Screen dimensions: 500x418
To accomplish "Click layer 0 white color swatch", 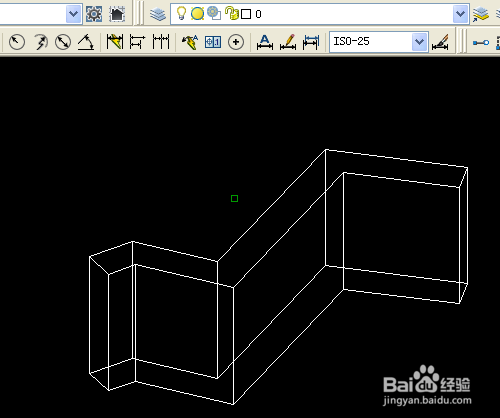I will (x=246, y=14).
